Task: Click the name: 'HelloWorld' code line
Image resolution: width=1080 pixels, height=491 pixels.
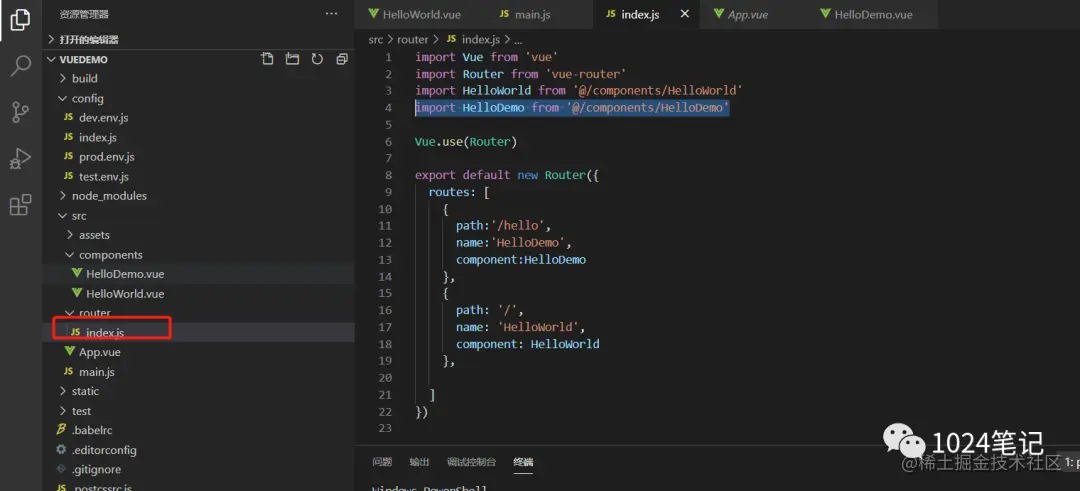Action: [x=520, y=327]
